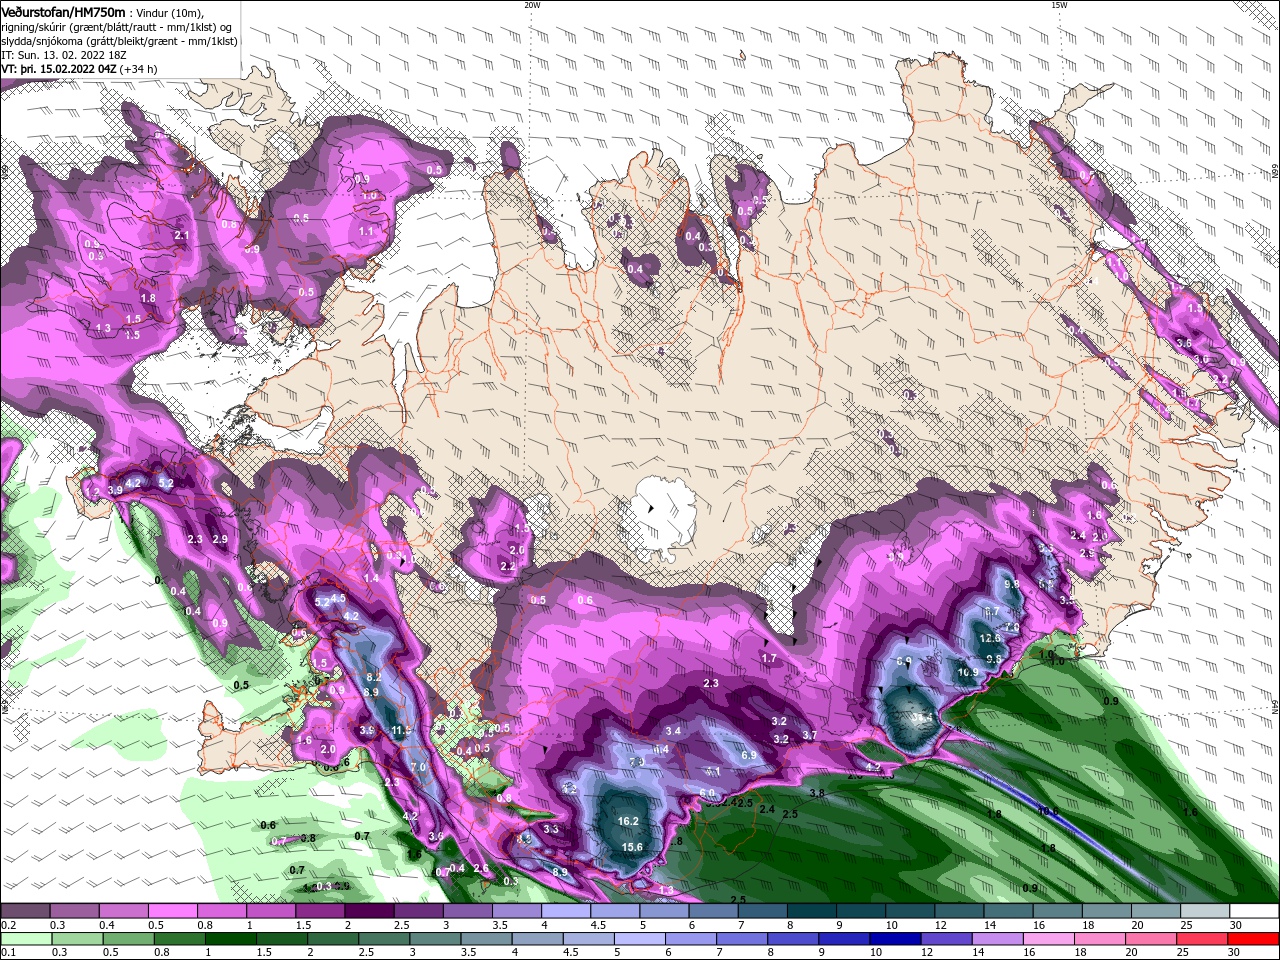Click the 11.5 precipitation value on map
Viewport: 1280px width, 960px height.
coord(401,731)
